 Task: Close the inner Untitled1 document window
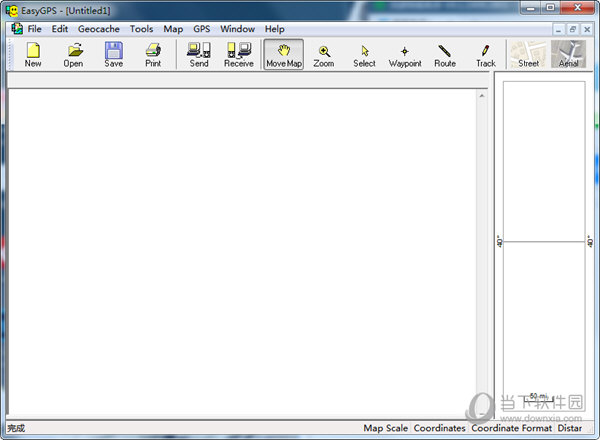[587, 29]
